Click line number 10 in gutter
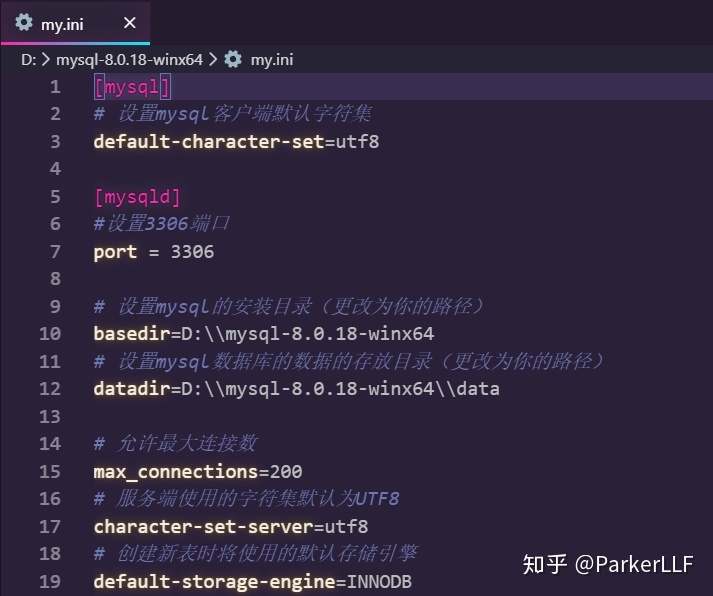The height and width of the screenshot is (596, 713). coord(50,334)
